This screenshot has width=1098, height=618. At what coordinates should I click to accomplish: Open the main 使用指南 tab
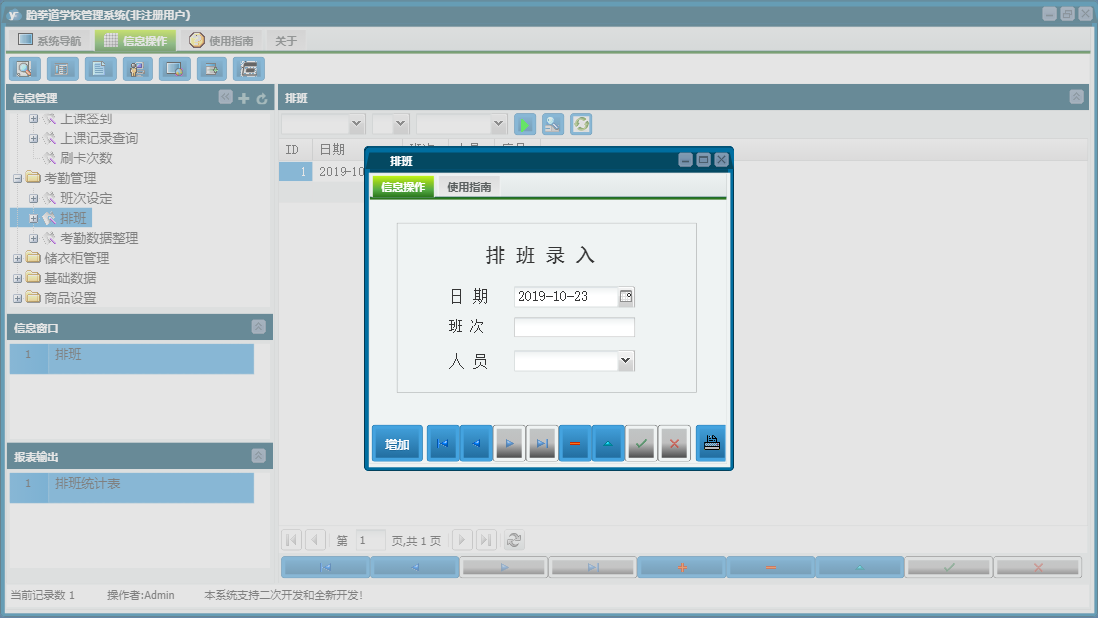tap(221, 41)
